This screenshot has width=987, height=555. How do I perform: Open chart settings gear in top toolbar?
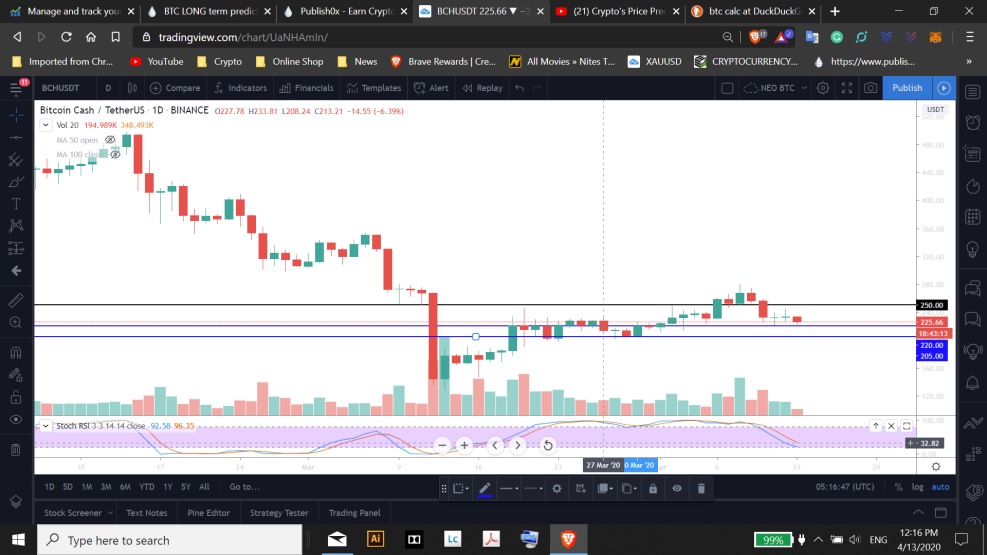(x=823, y=88)
